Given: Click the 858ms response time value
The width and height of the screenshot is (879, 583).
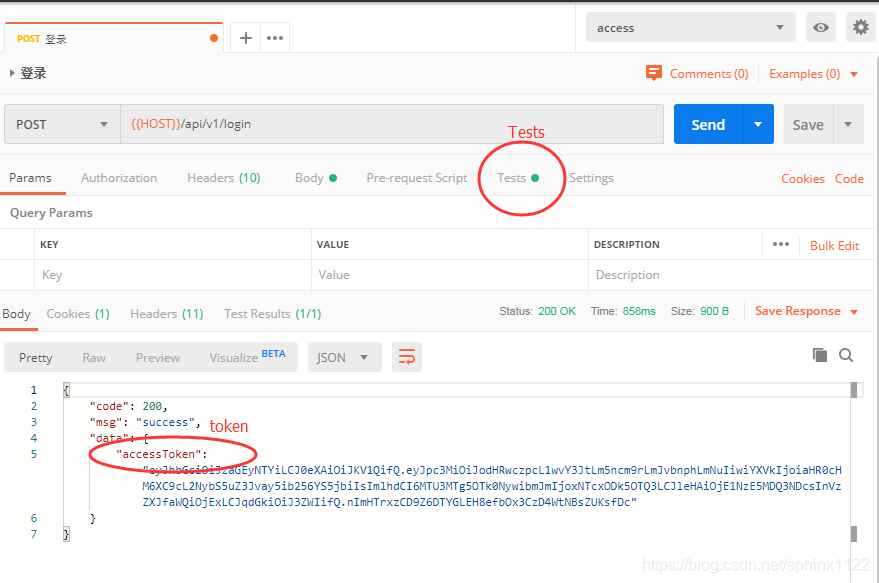Looking at the screenshot, I should pyautogui.click(x=639, y=311).
